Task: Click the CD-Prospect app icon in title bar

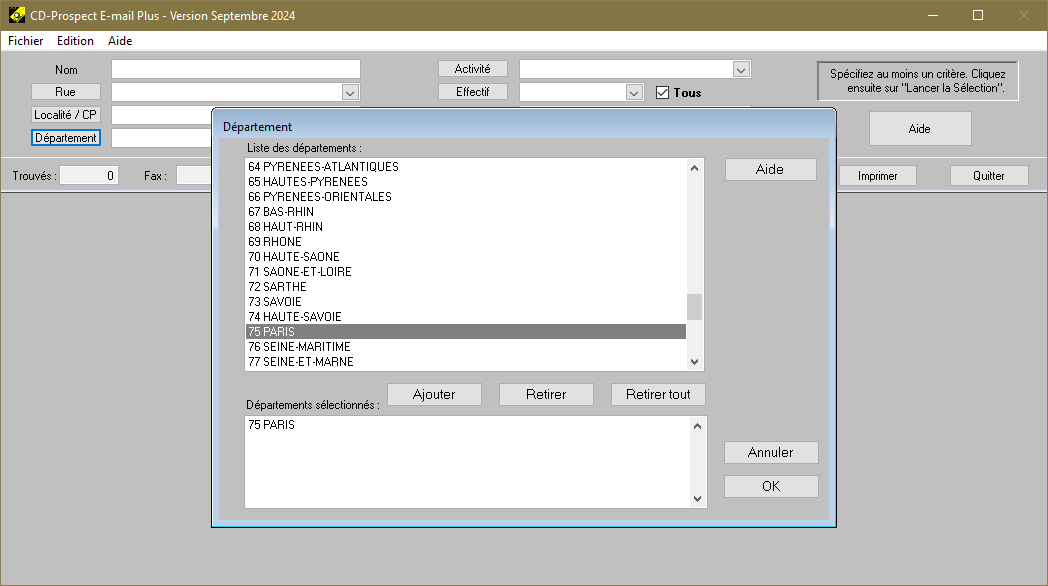Action: pos(17,16)
